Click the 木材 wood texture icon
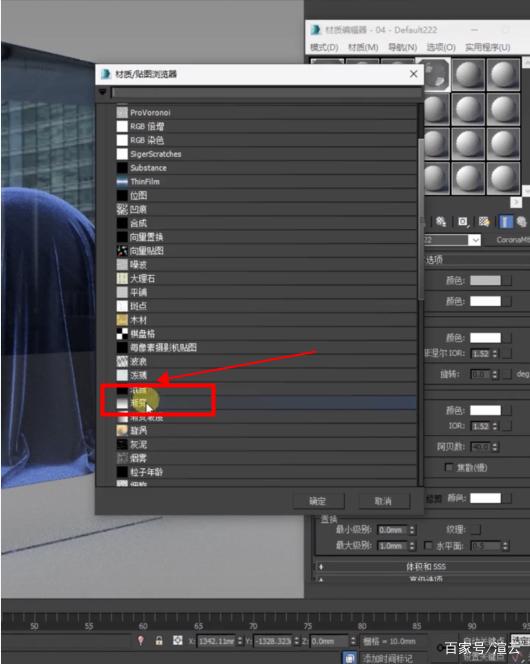The height and width of the screenshot is (664, 530). [x=122, y=320]
